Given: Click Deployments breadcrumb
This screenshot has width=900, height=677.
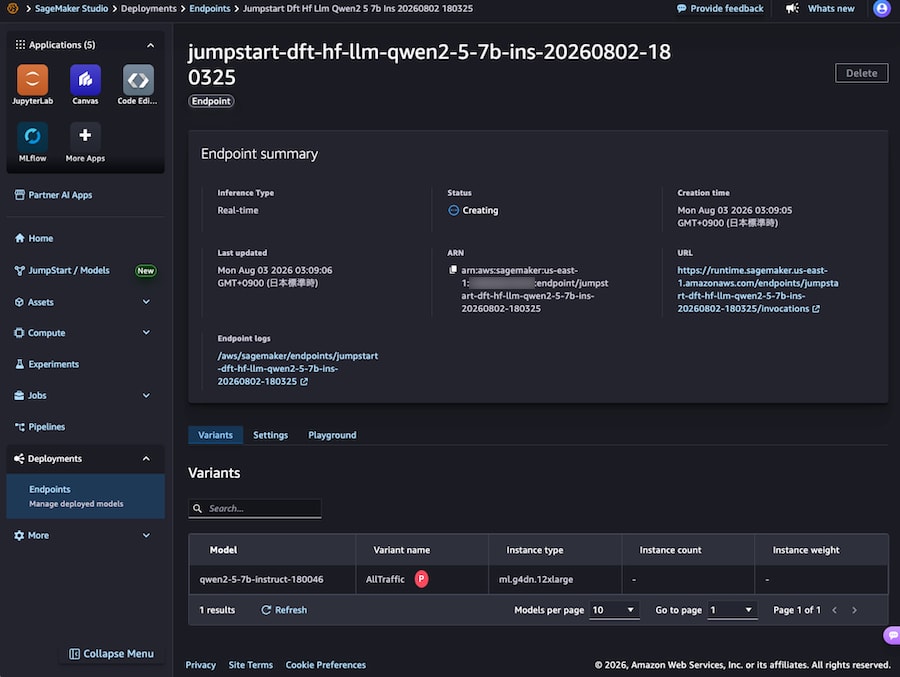Looking at the screenshot, I should (149, 9).
